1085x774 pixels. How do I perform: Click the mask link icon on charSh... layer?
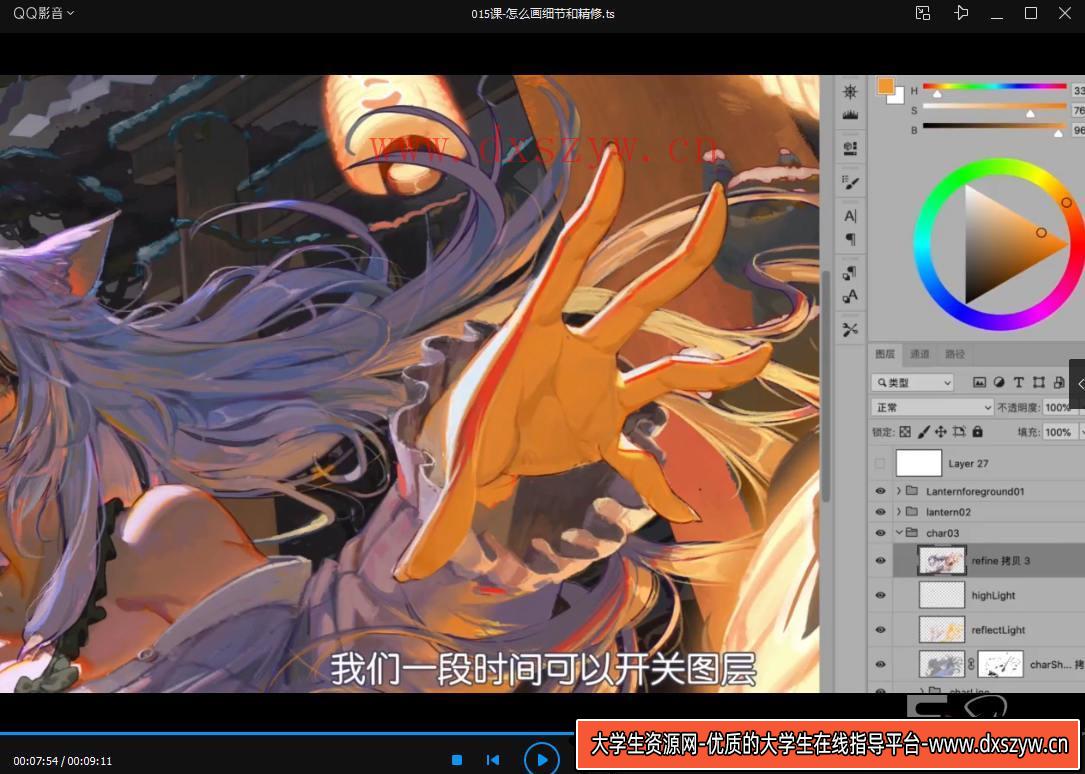coord(971,664)
